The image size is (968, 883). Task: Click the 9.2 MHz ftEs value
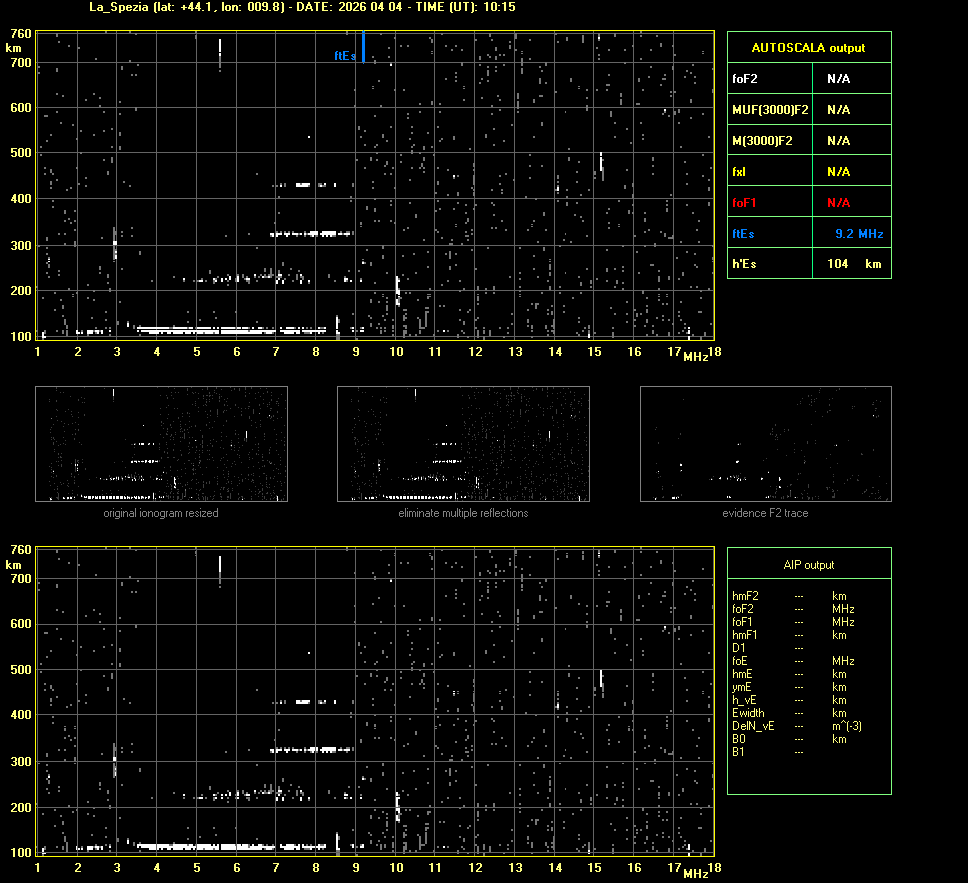858,234
